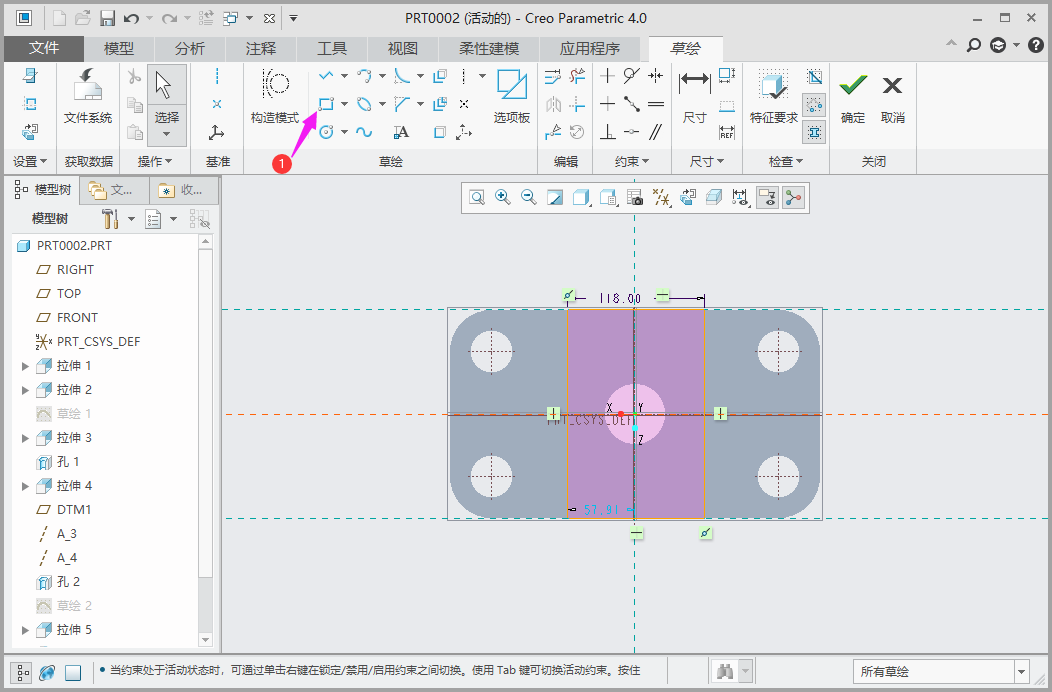The width and height of the screenshot is (1052, 692).
Task: Click the parallel constraint icon
Action: coord(656,132)
